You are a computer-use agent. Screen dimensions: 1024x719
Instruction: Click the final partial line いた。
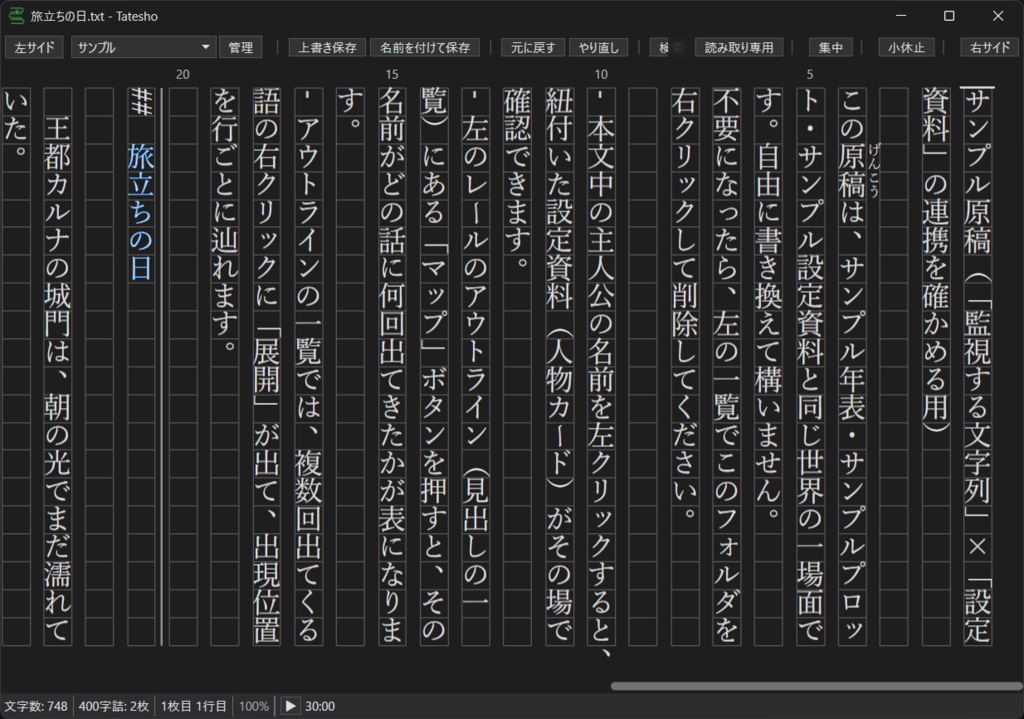click(16, 124)
